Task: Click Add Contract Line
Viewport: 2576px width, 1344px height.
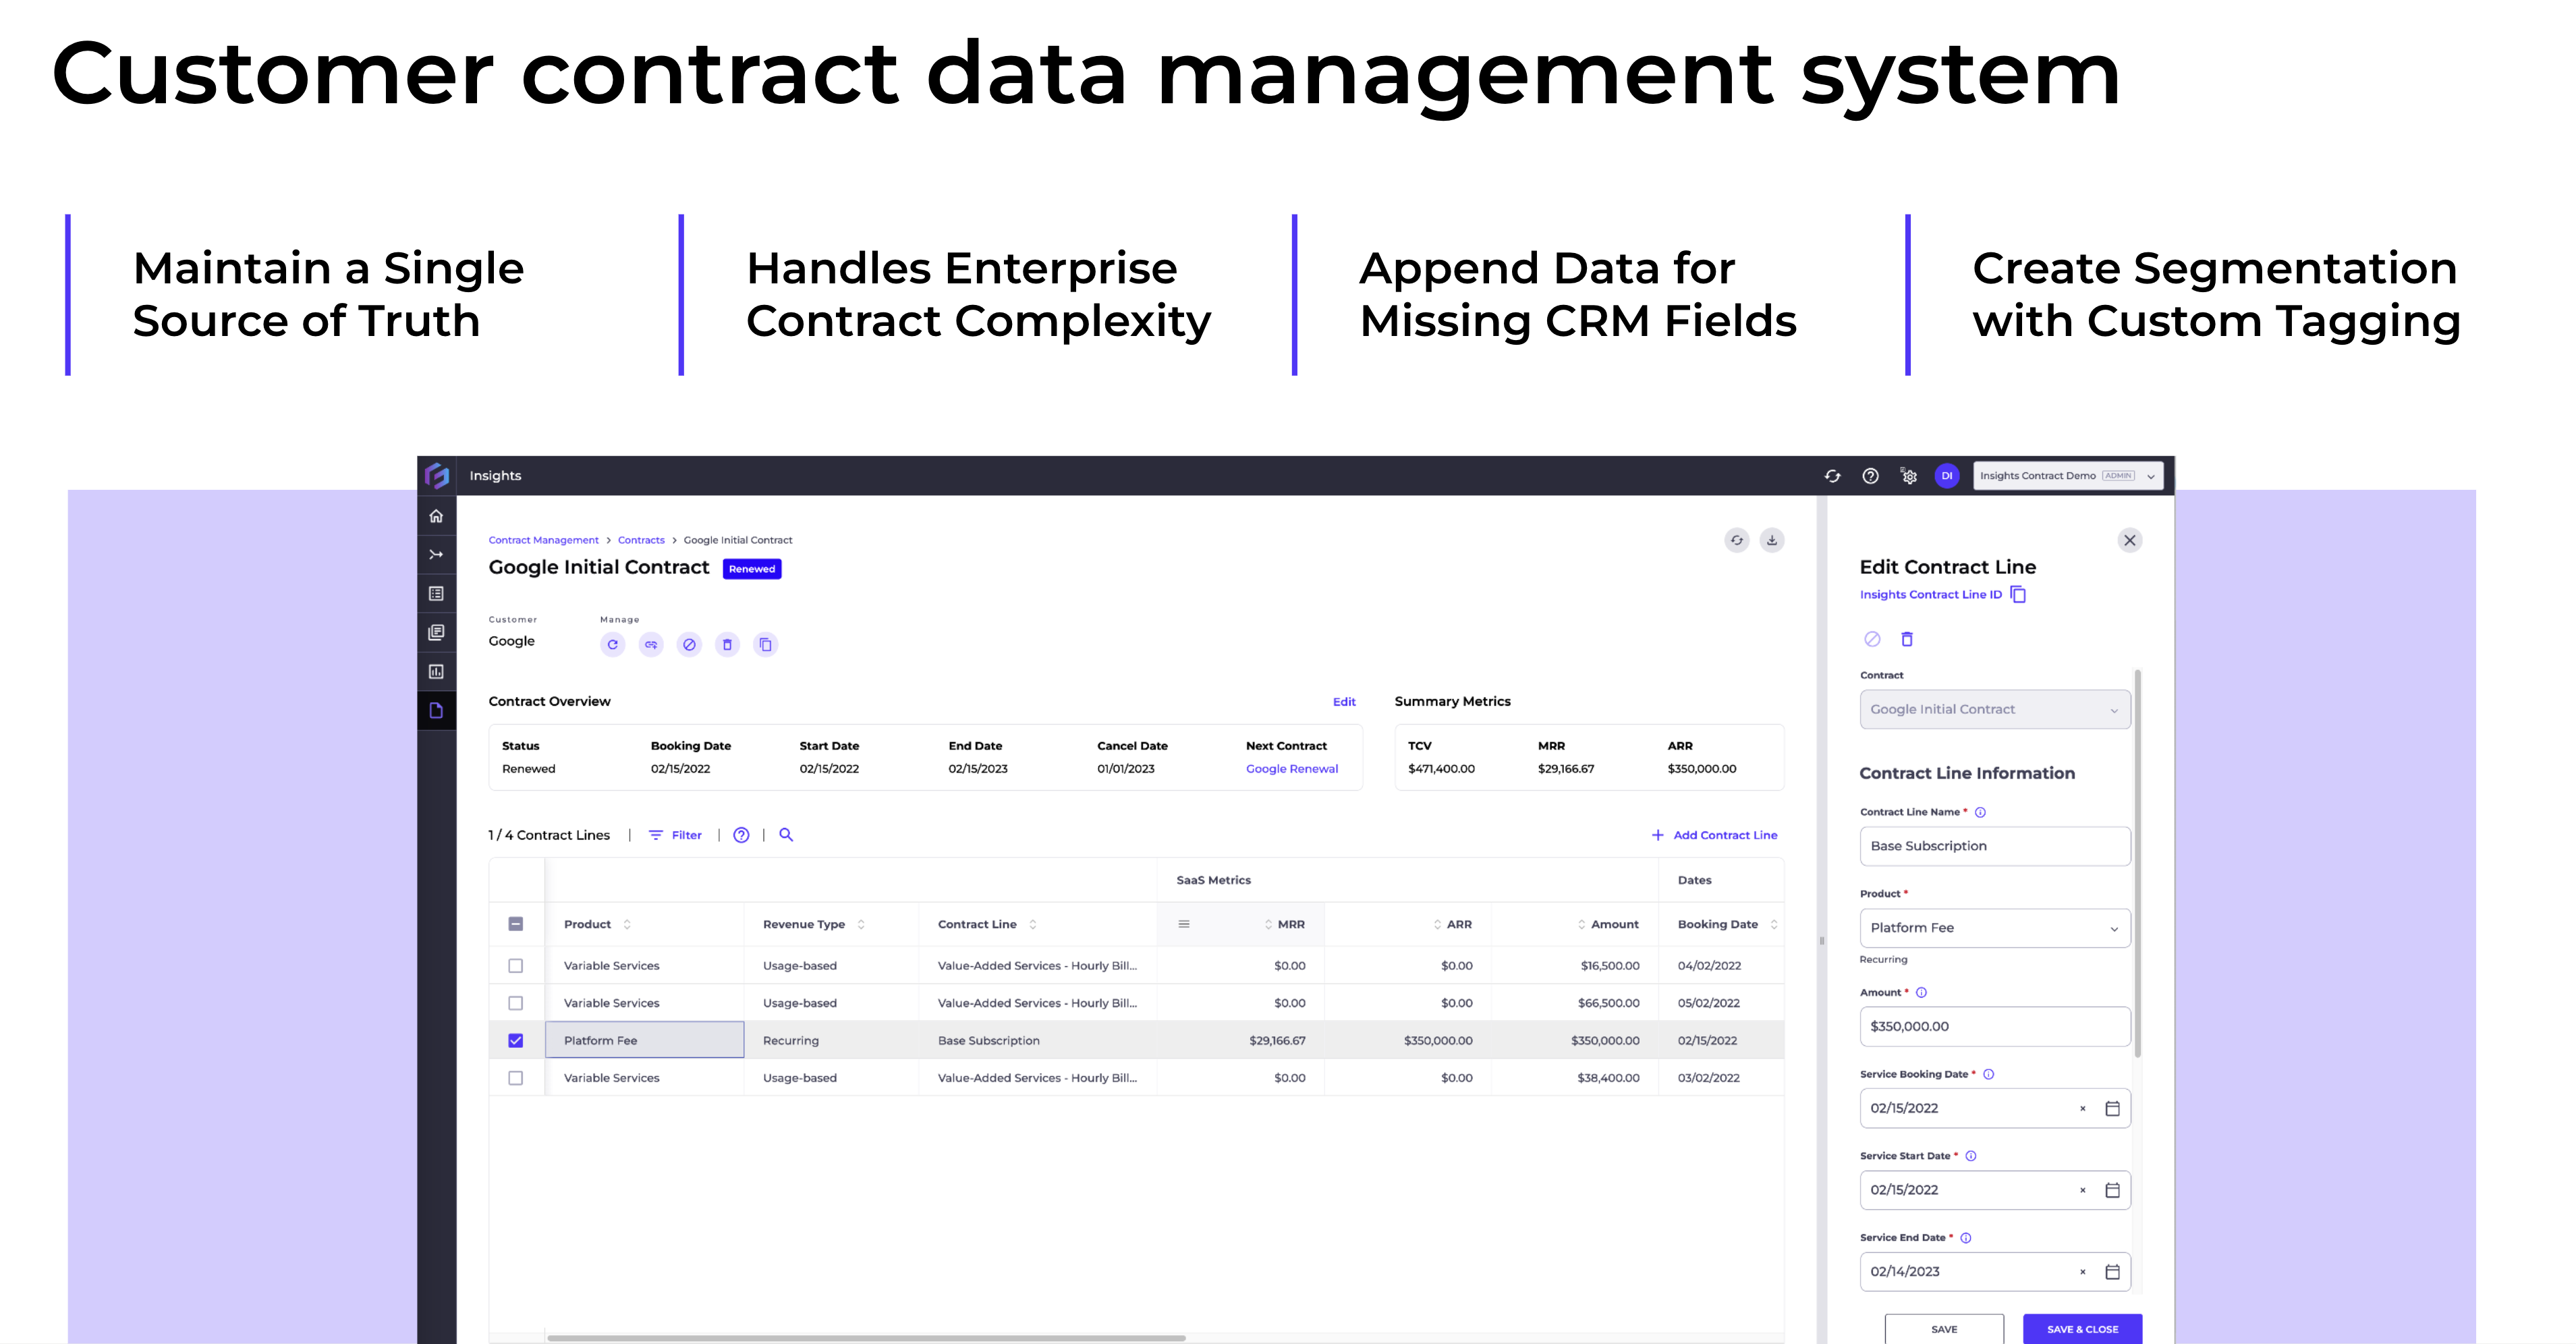Action: point(1714,835)
